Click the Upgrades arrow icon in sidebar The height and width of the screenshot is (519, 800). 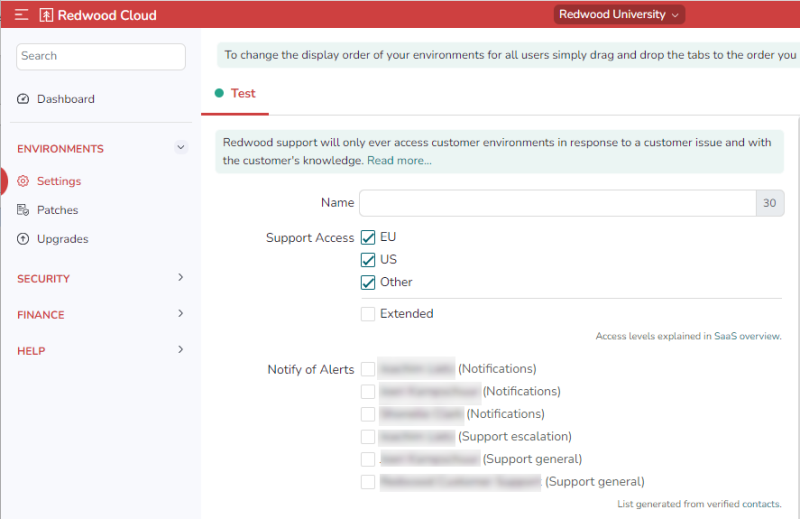[x=24, y=239]
